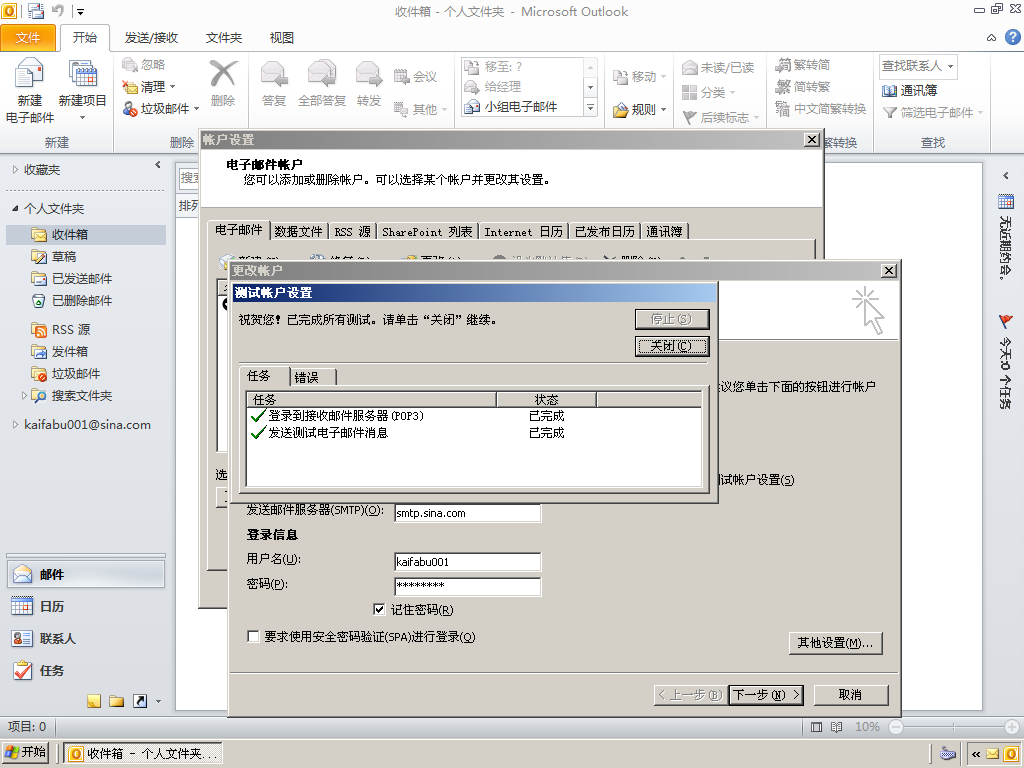Switch to Tasks (任务) in navigation pane
Viewport: 1024px width, 768px height.
point(86,671)
